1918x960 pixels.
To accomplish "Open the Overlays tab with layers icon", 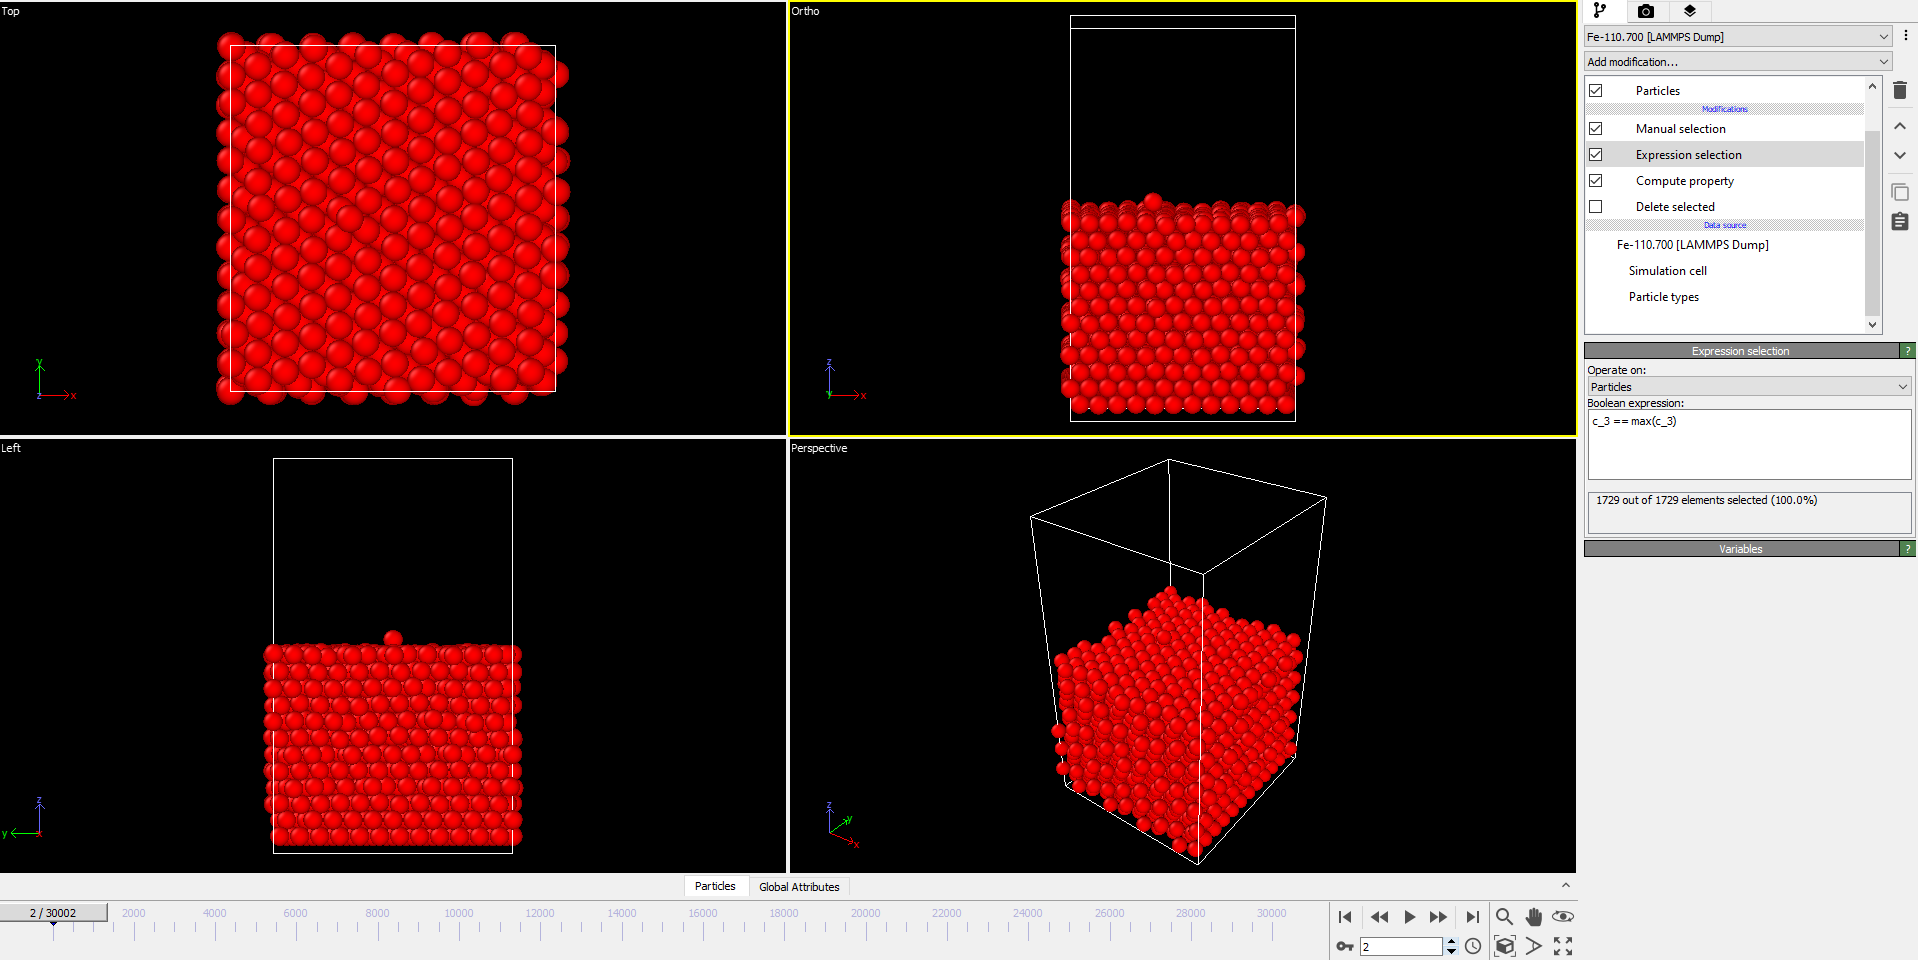I will (1690, 11).
